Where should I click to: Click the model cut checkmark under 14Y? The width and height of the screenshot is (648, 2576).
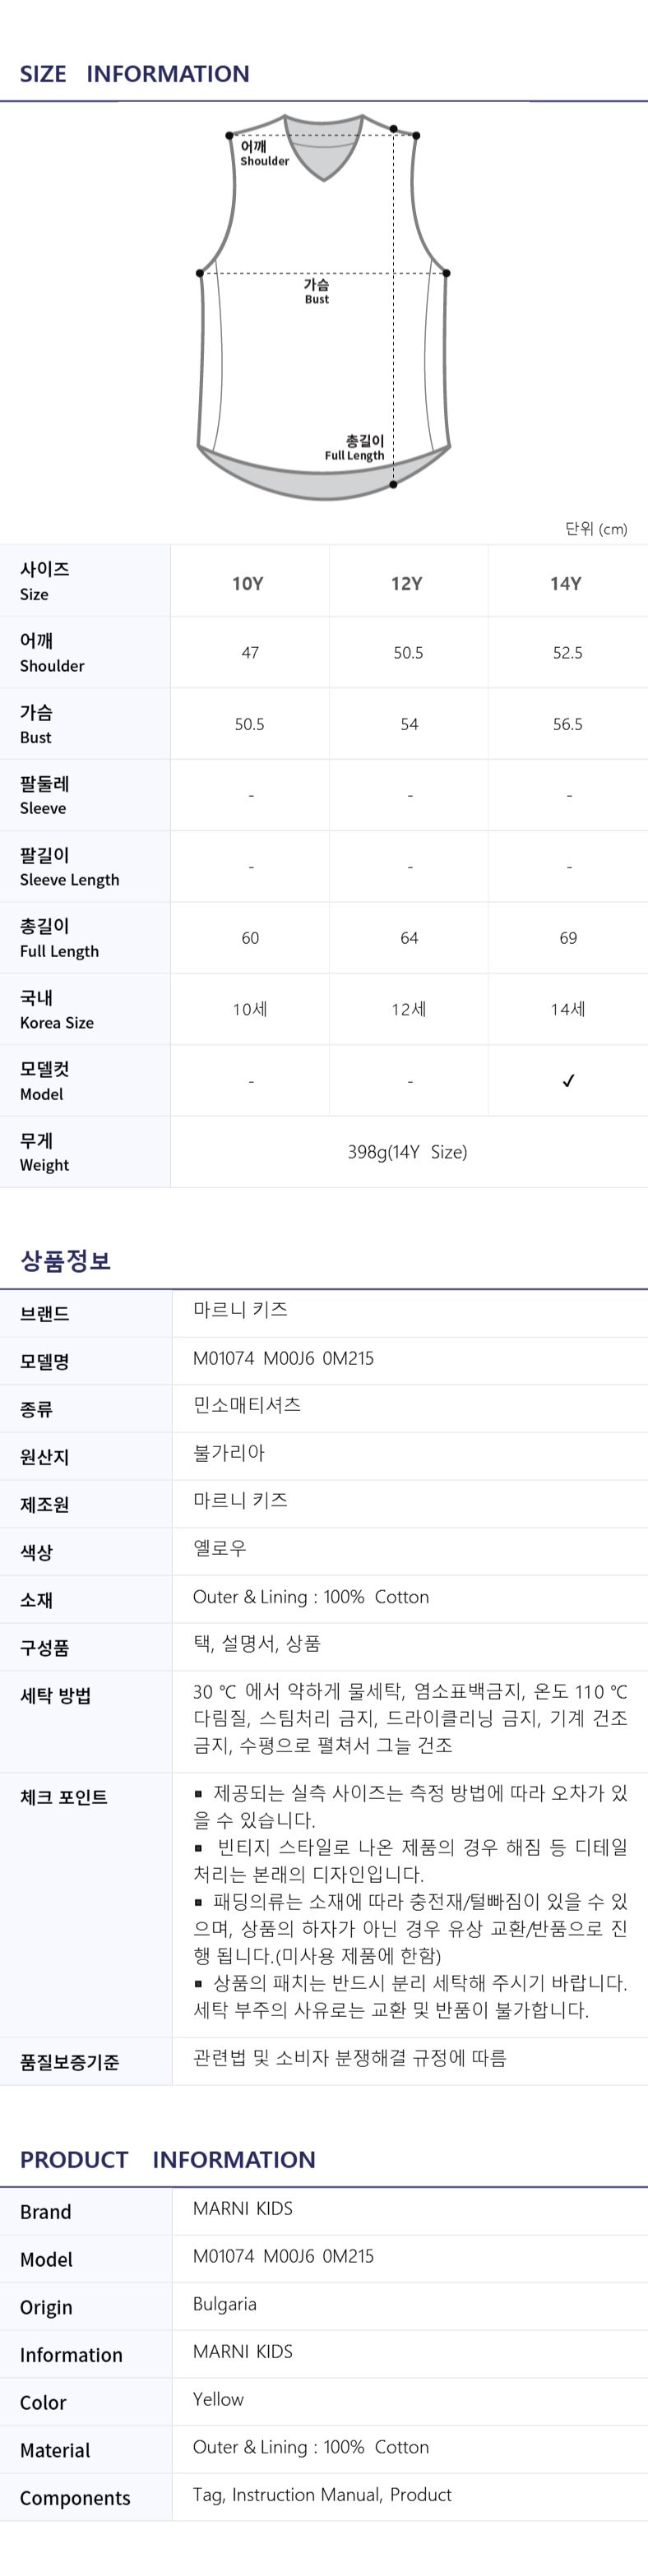point(568,1081)
